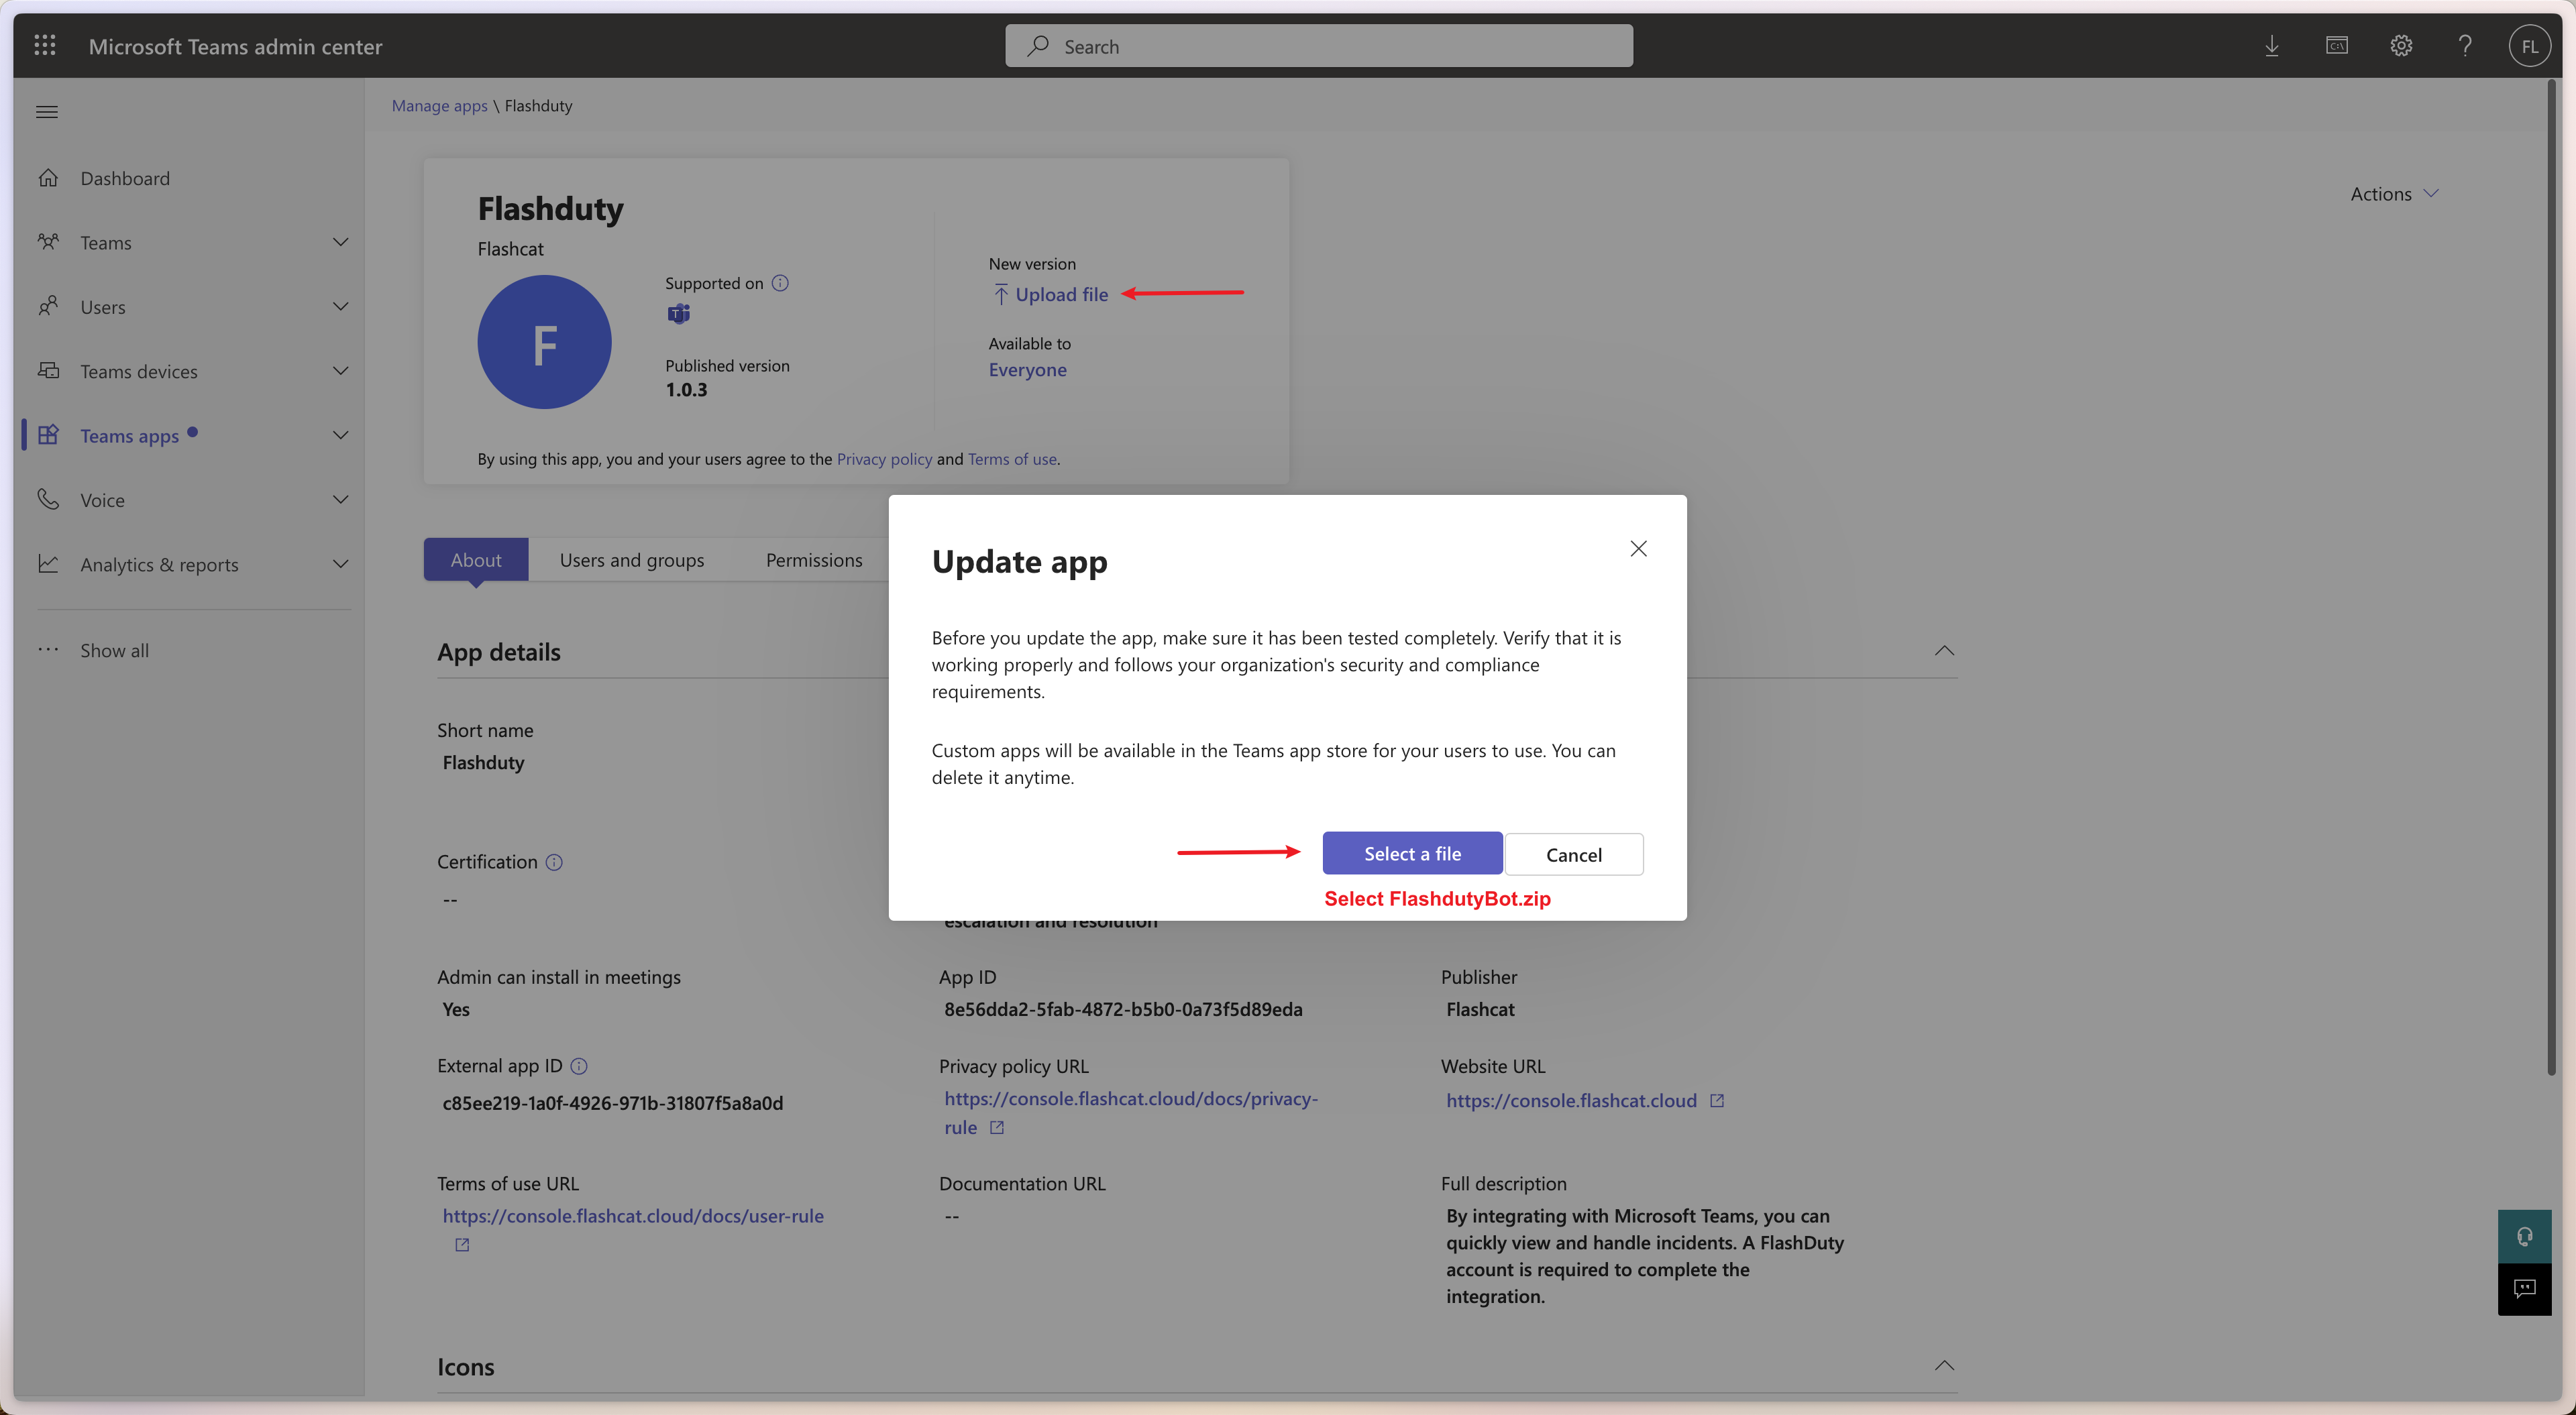Collapse the navigation hamburger menu
The width and height of the screenshot is (2576, 1415).
coord(47,112)
